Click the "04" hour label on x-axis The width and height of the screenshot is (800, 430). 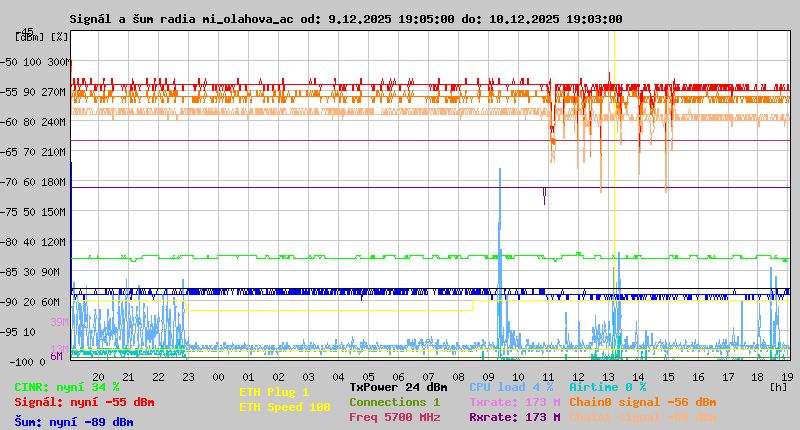click(339, 377)
